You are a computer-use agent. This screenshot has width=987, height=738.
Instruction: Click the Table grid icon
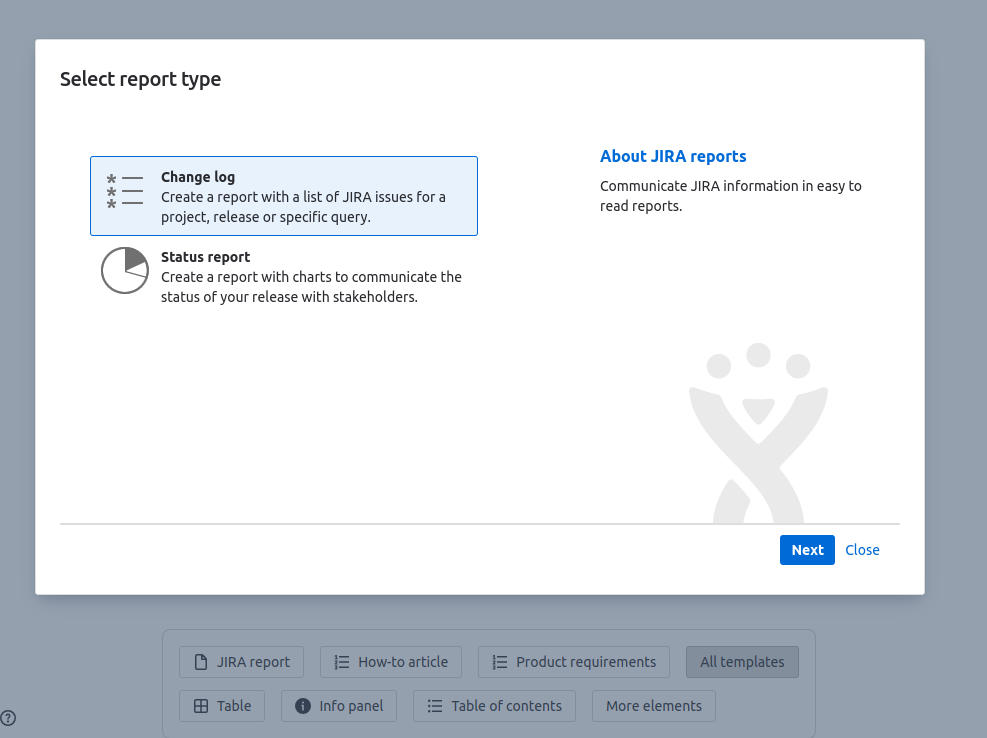pos(201,706)
